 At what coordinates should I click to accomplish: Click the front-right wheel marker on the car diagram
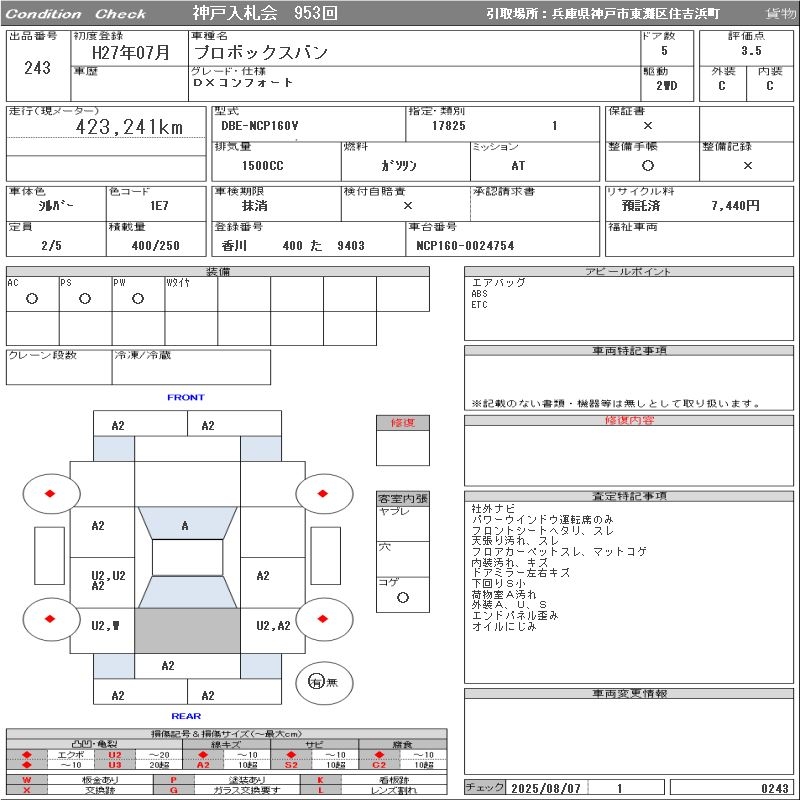(324, 493)
